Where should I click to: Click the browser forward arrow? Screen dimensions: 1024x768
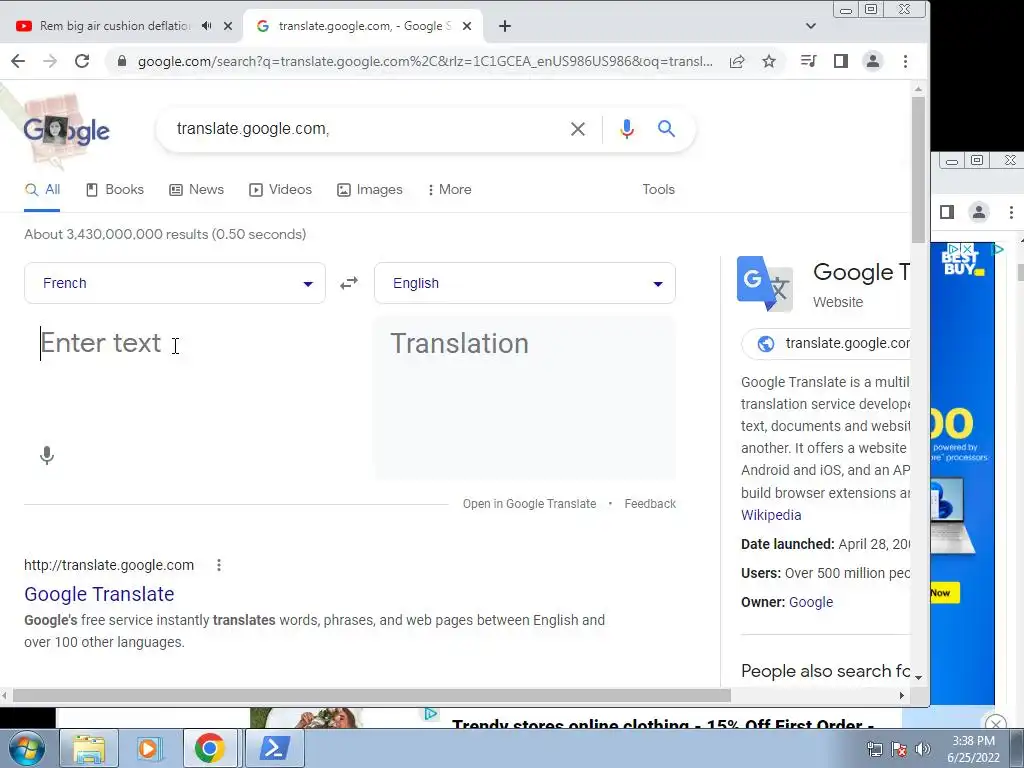[x=50, y=61]
